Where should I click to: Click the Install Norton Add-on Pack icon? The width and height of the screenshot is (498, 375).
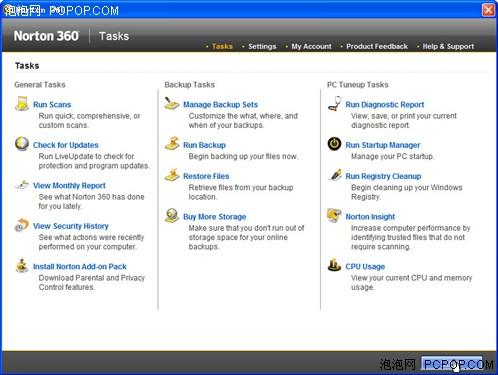(x=22, y=266)
